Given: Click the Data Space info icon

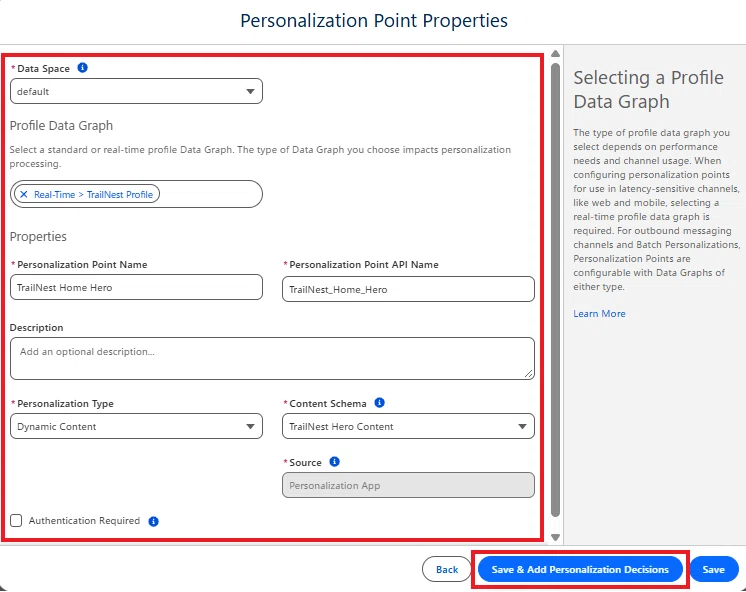Looking at the screenshot, I should click(82, 68).
